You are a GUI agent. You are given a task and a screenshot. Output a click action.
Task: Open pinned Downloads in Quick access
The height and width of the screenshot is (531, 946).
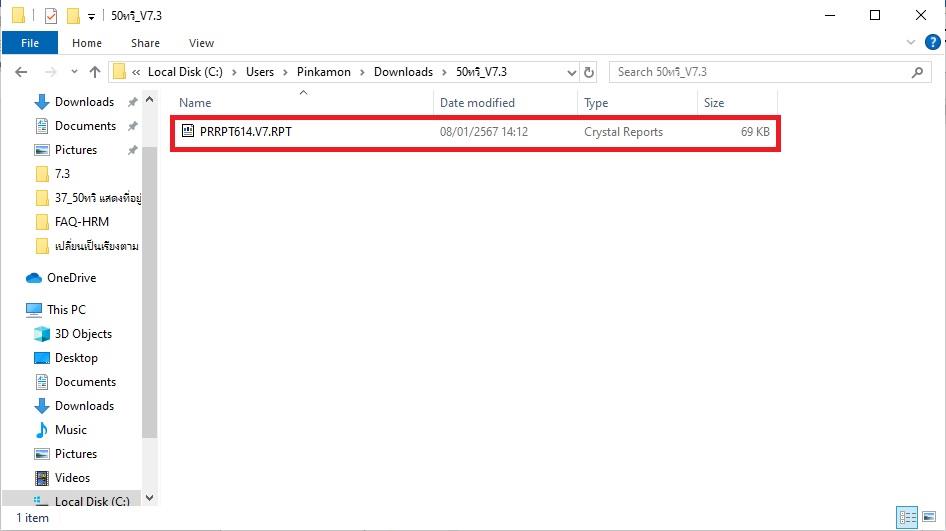84,102
